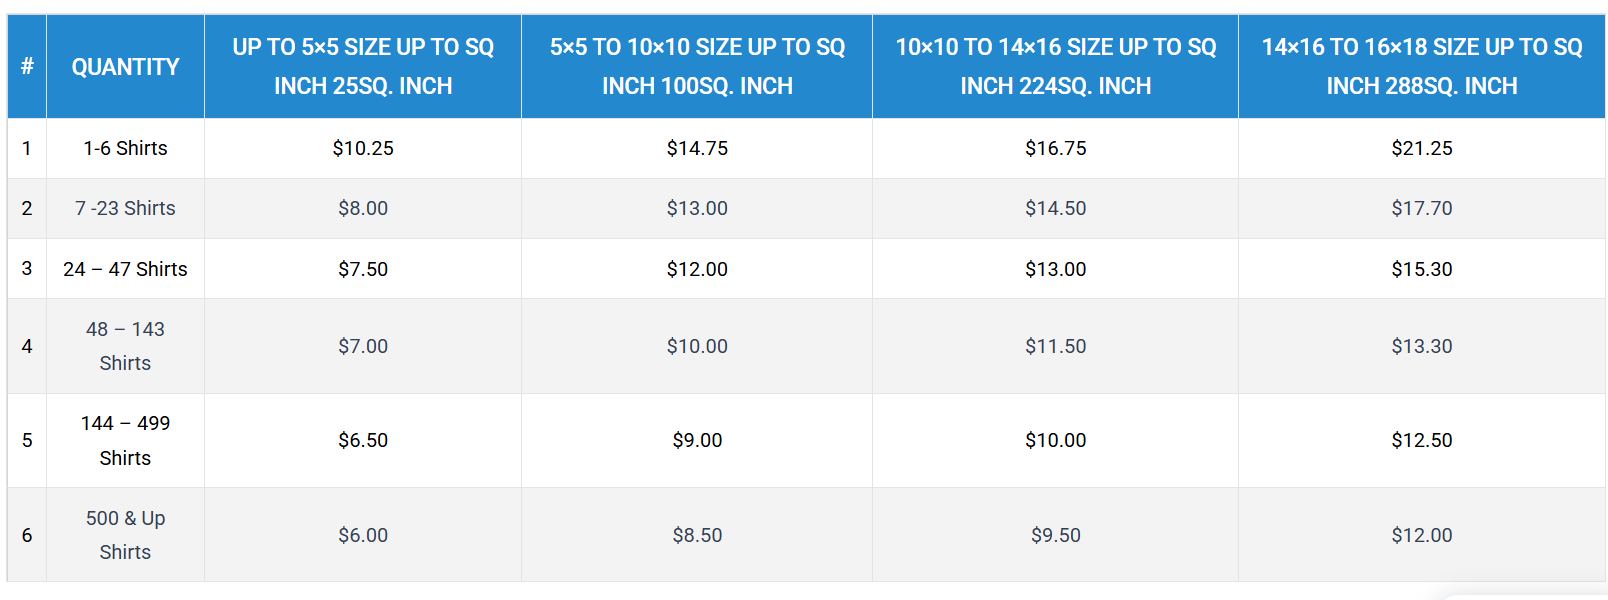Click the $21.25 price cell

pos(1421,148)
